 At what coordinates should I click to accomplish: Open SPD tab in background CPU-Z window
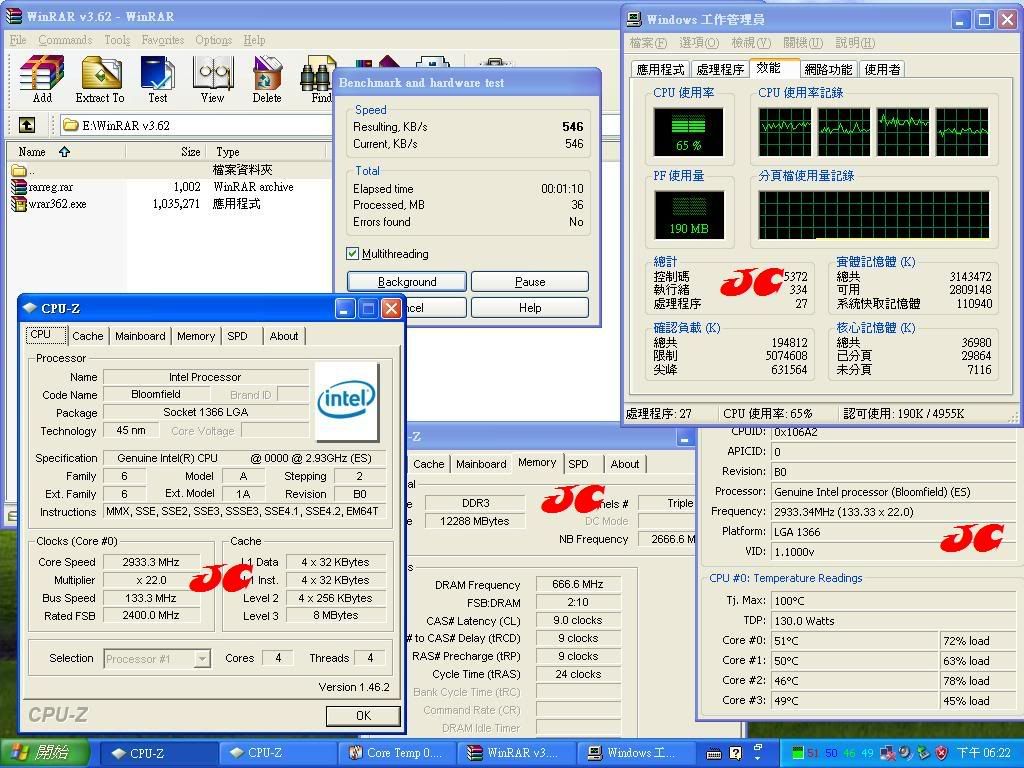point(578,464)
